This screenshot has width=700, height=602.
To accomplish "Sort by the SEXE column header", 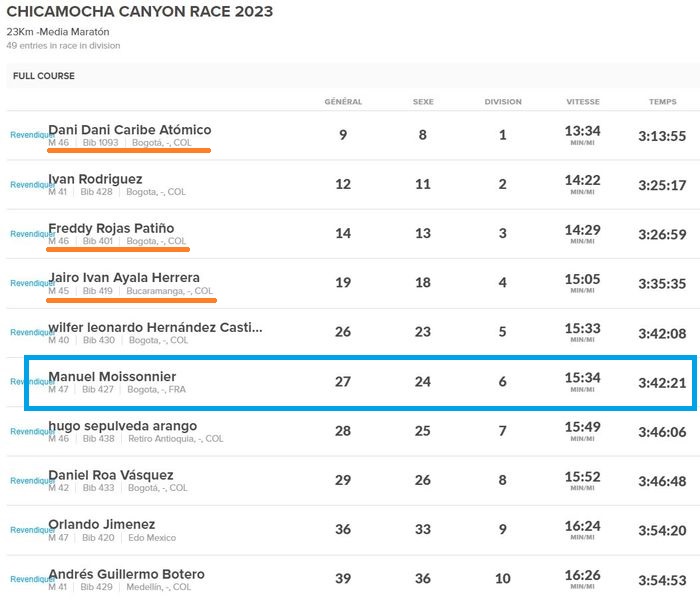I will [x=423, y=102].
